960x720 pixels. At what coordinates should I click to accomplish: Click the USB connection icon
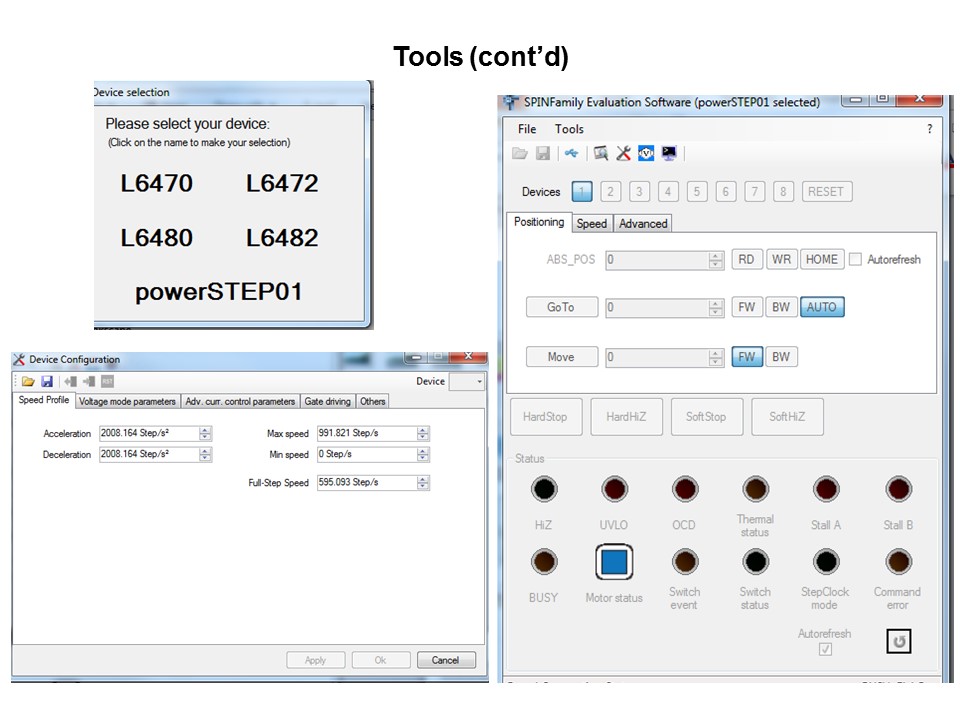[x=570, y=152]
